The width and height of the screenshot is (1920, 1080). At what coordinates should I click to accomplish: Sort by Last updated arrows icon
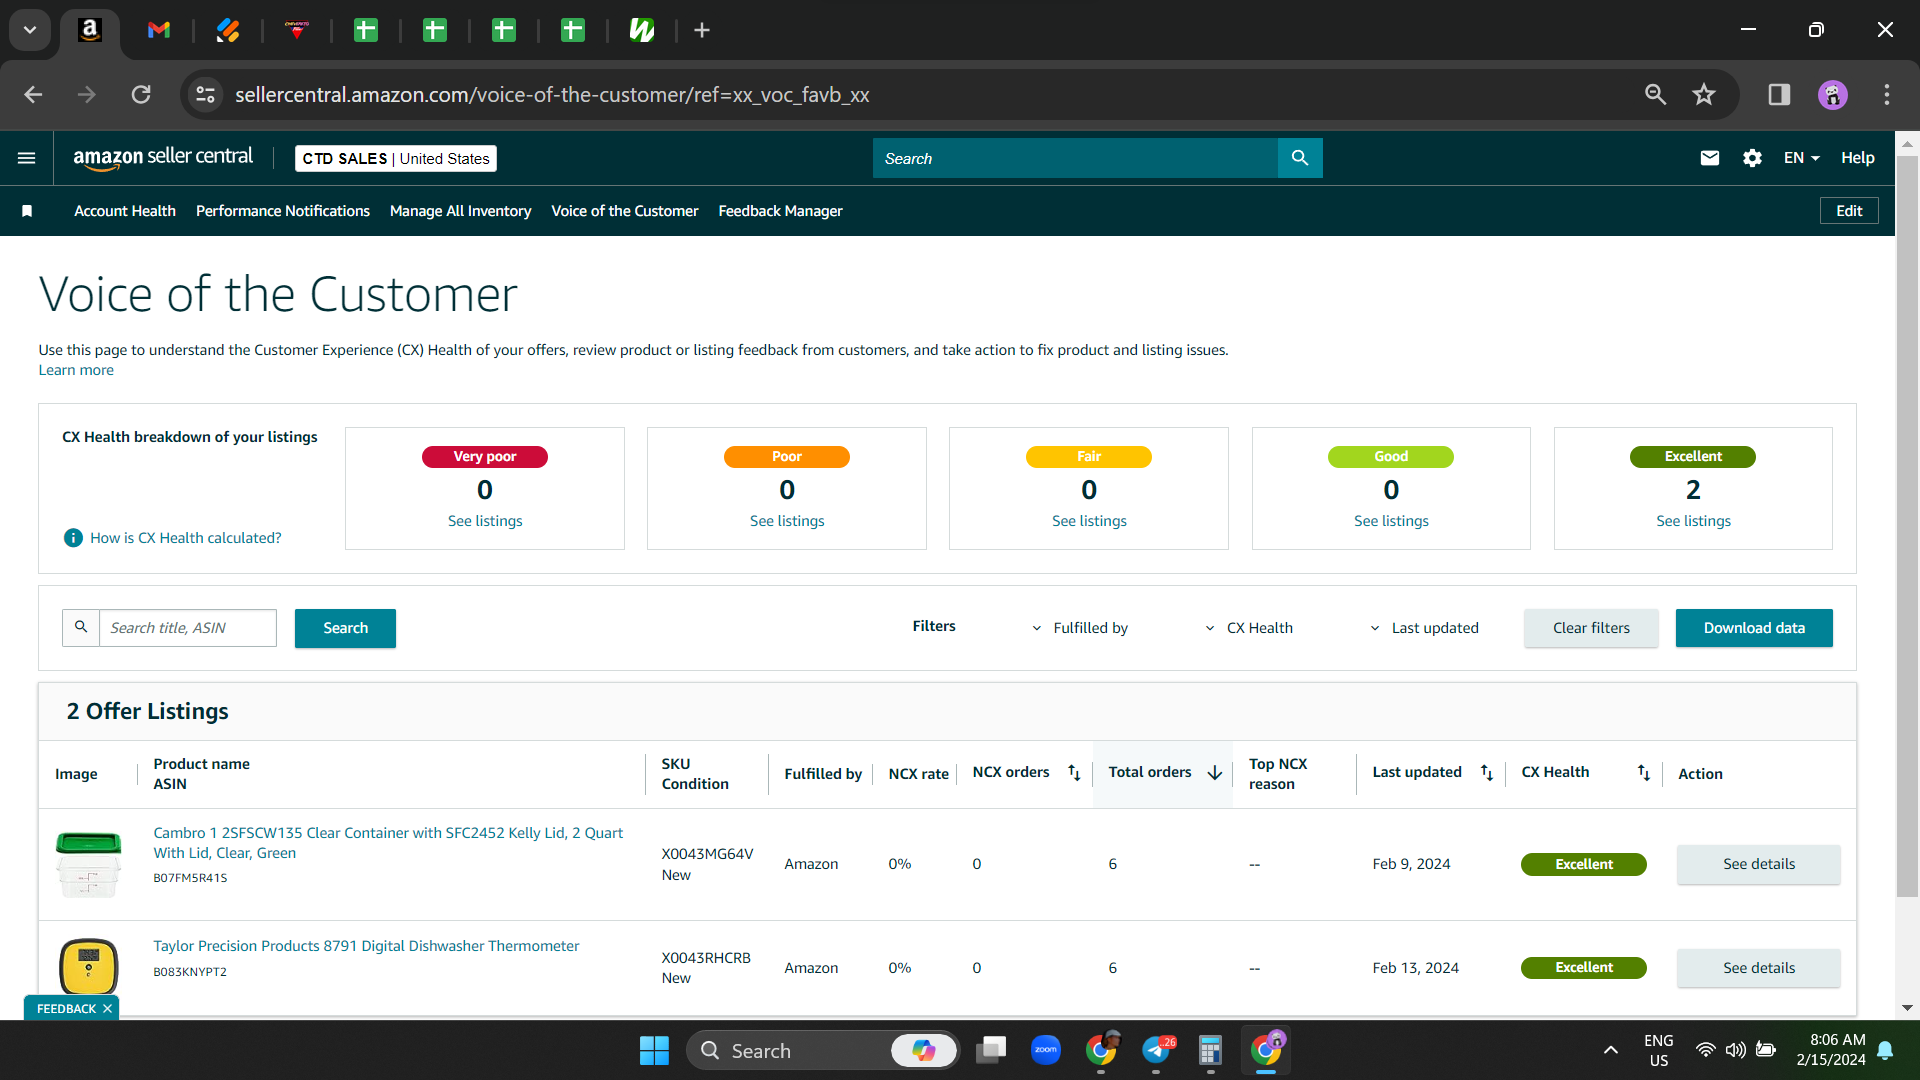click(x=1487, y=772)
